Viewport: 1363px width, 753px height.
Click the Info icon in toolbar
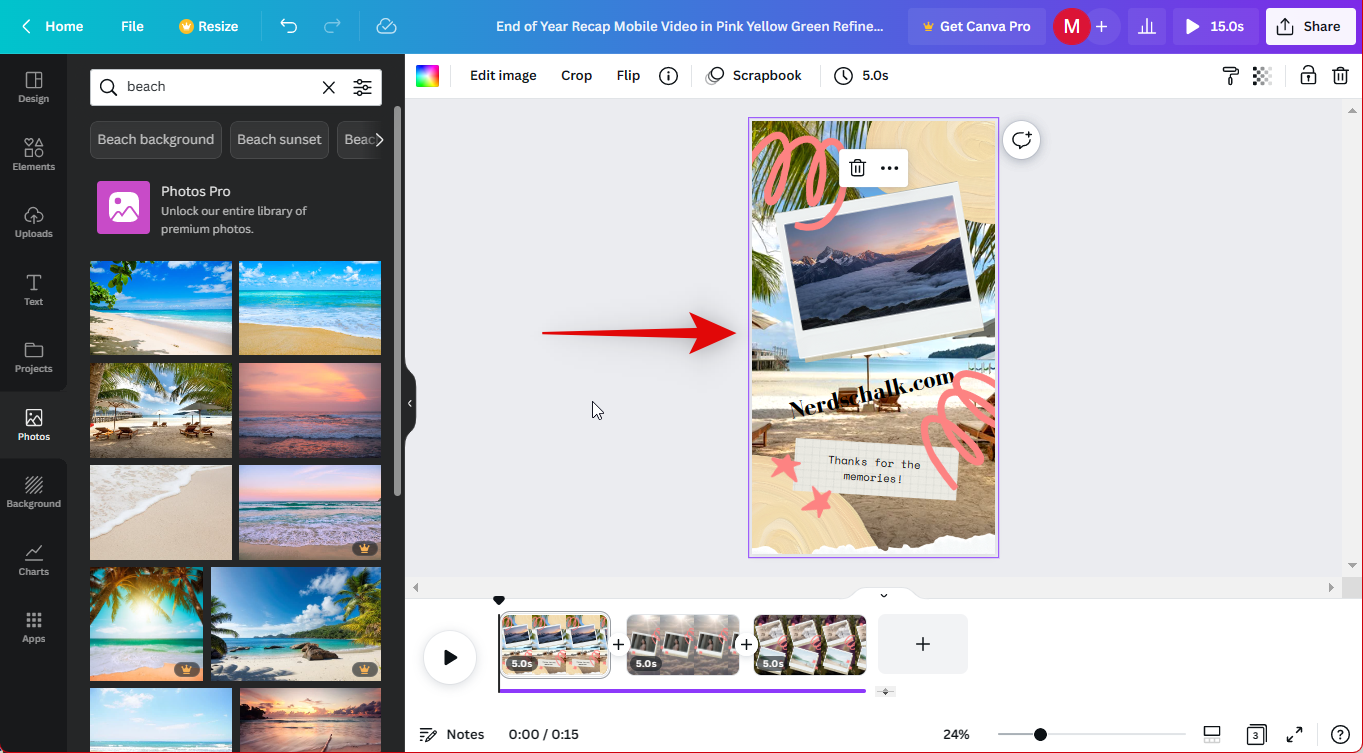coord(669,76)
